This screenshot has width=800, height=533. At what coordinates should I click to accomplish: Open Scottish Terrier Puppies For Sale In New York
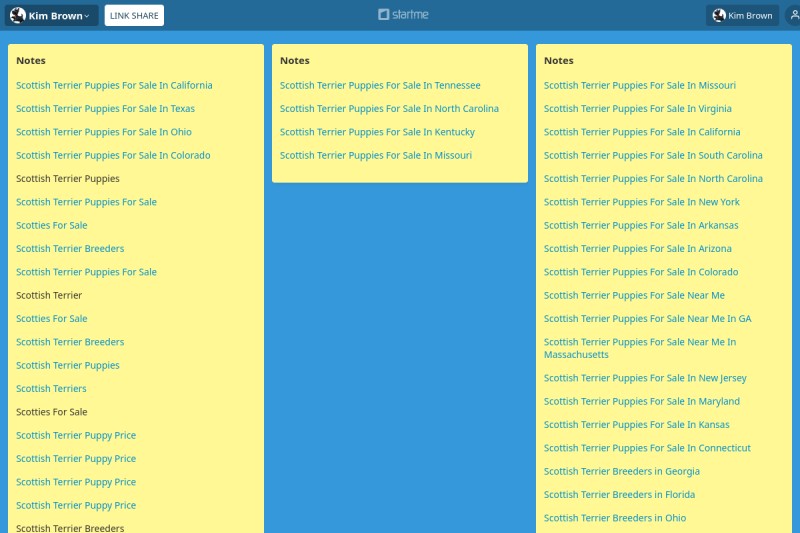tap(641, 202)
